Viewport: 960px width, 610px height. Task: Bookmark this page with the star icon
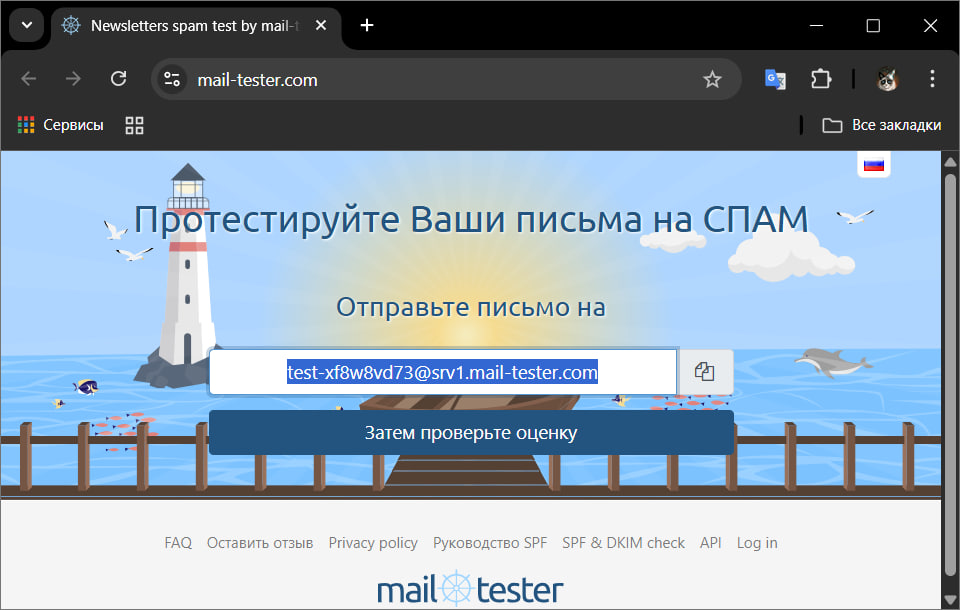[x=712, y=80]
